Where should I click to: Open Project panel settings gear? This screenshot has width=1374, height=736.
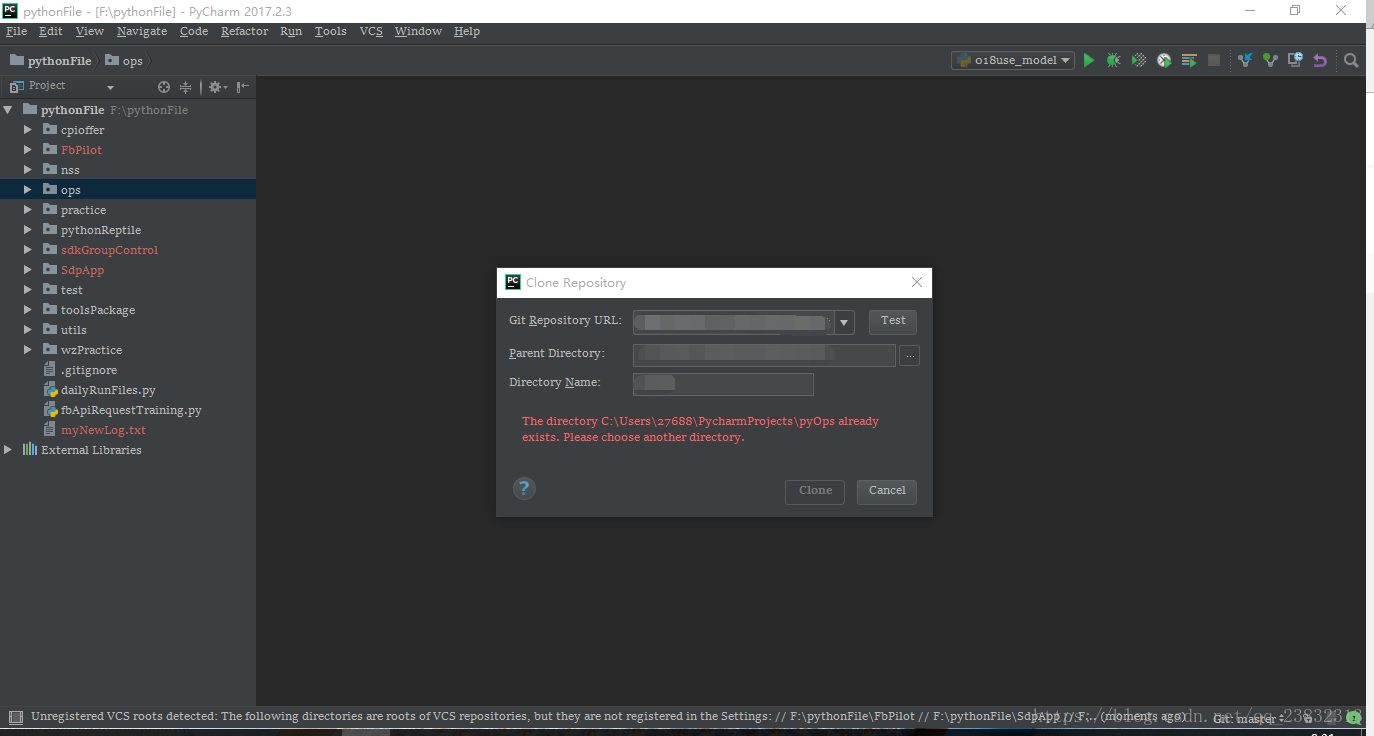tap(216, 87)
